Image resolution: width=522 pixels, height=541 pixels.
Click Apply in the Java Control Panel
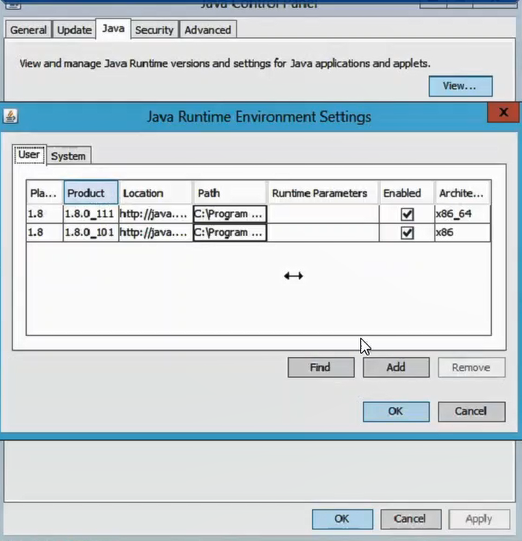[x=479, y=519]
